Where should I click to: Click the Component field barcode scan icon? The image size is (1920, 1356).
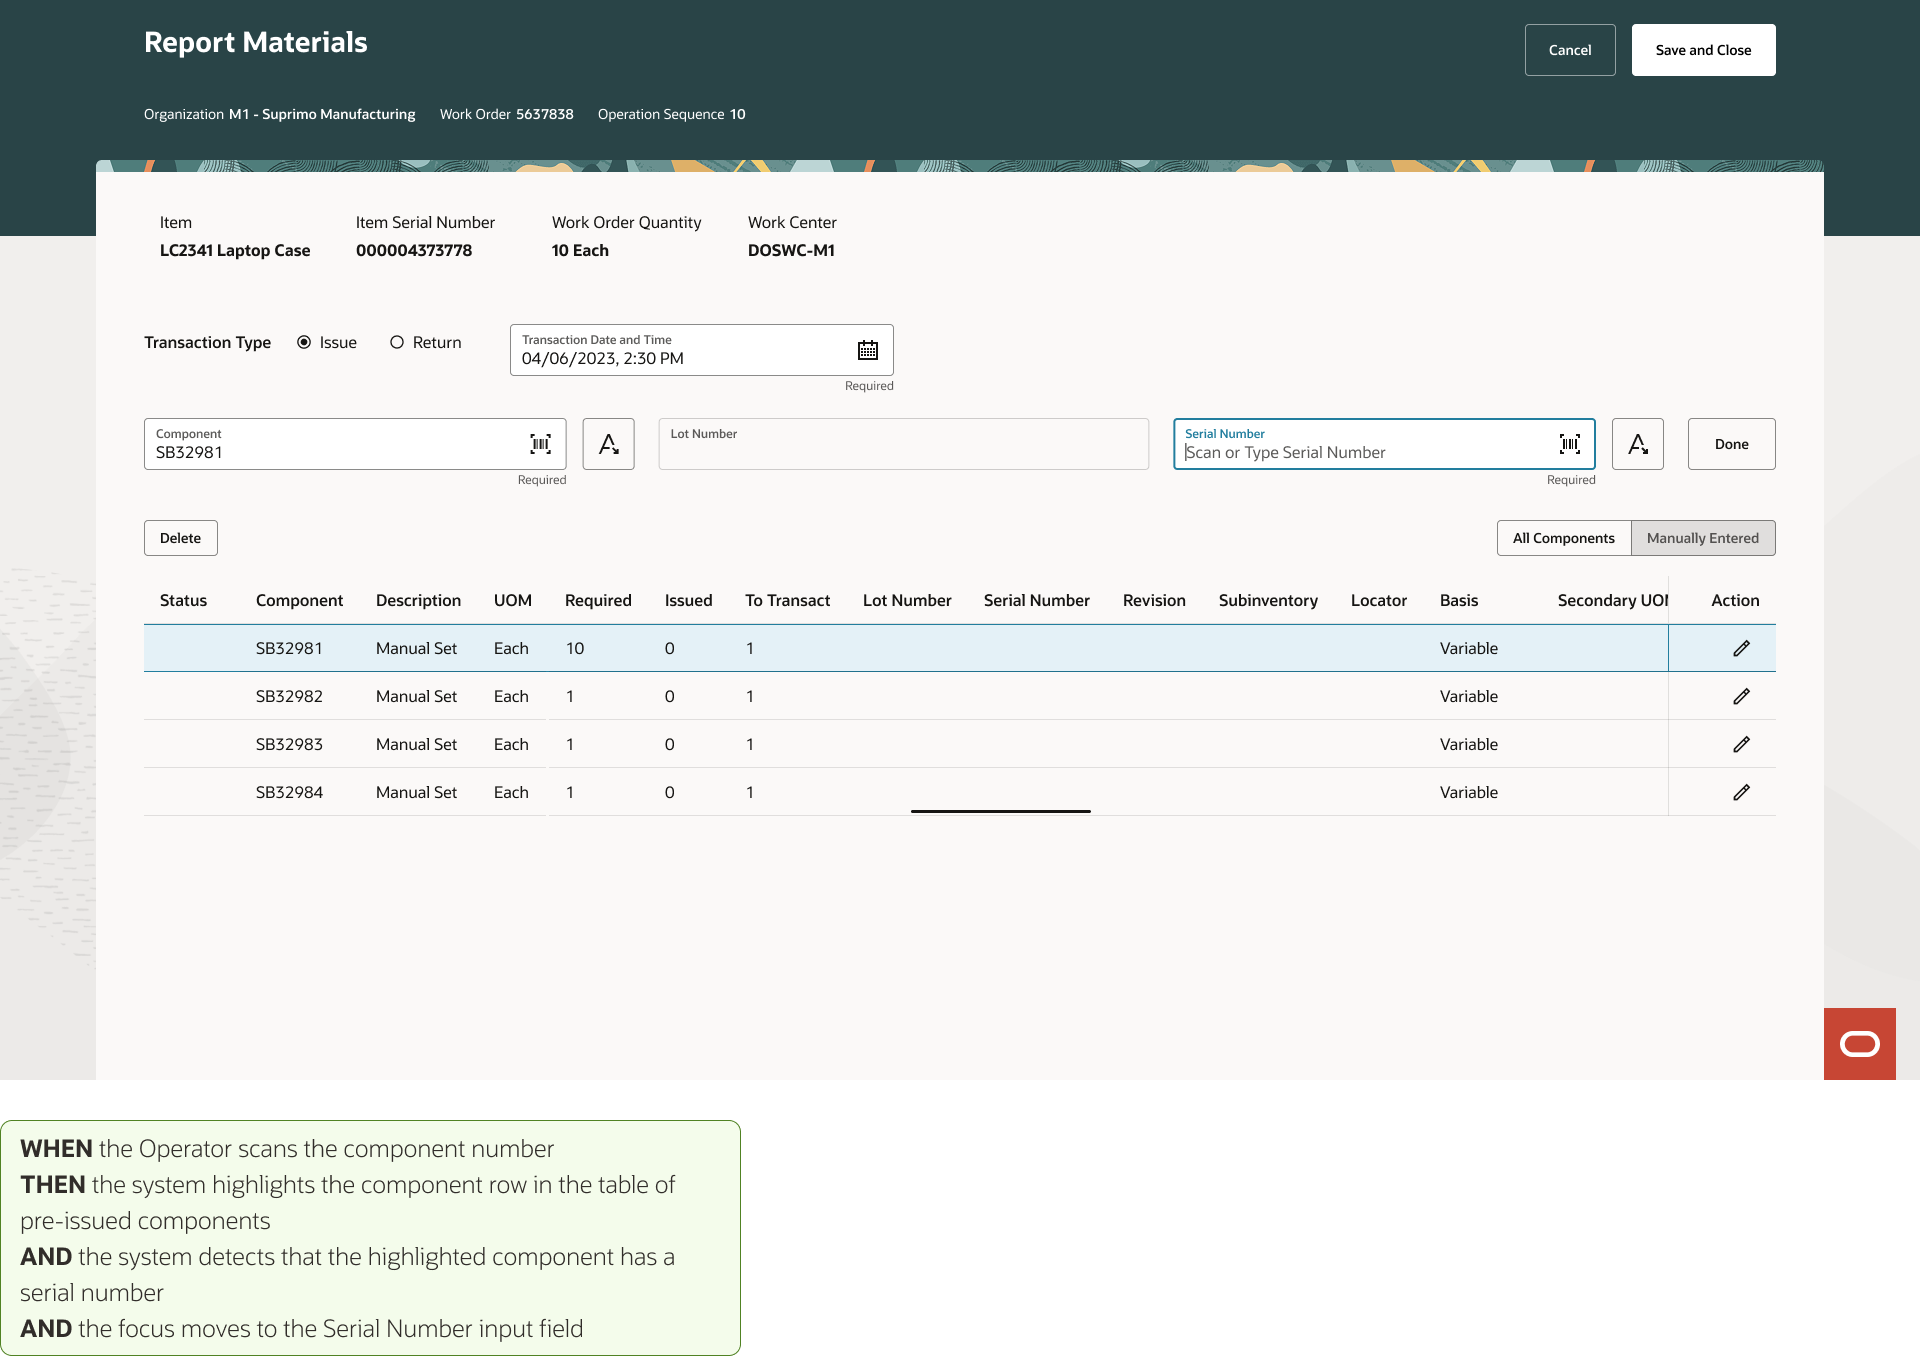coord(540,444)
